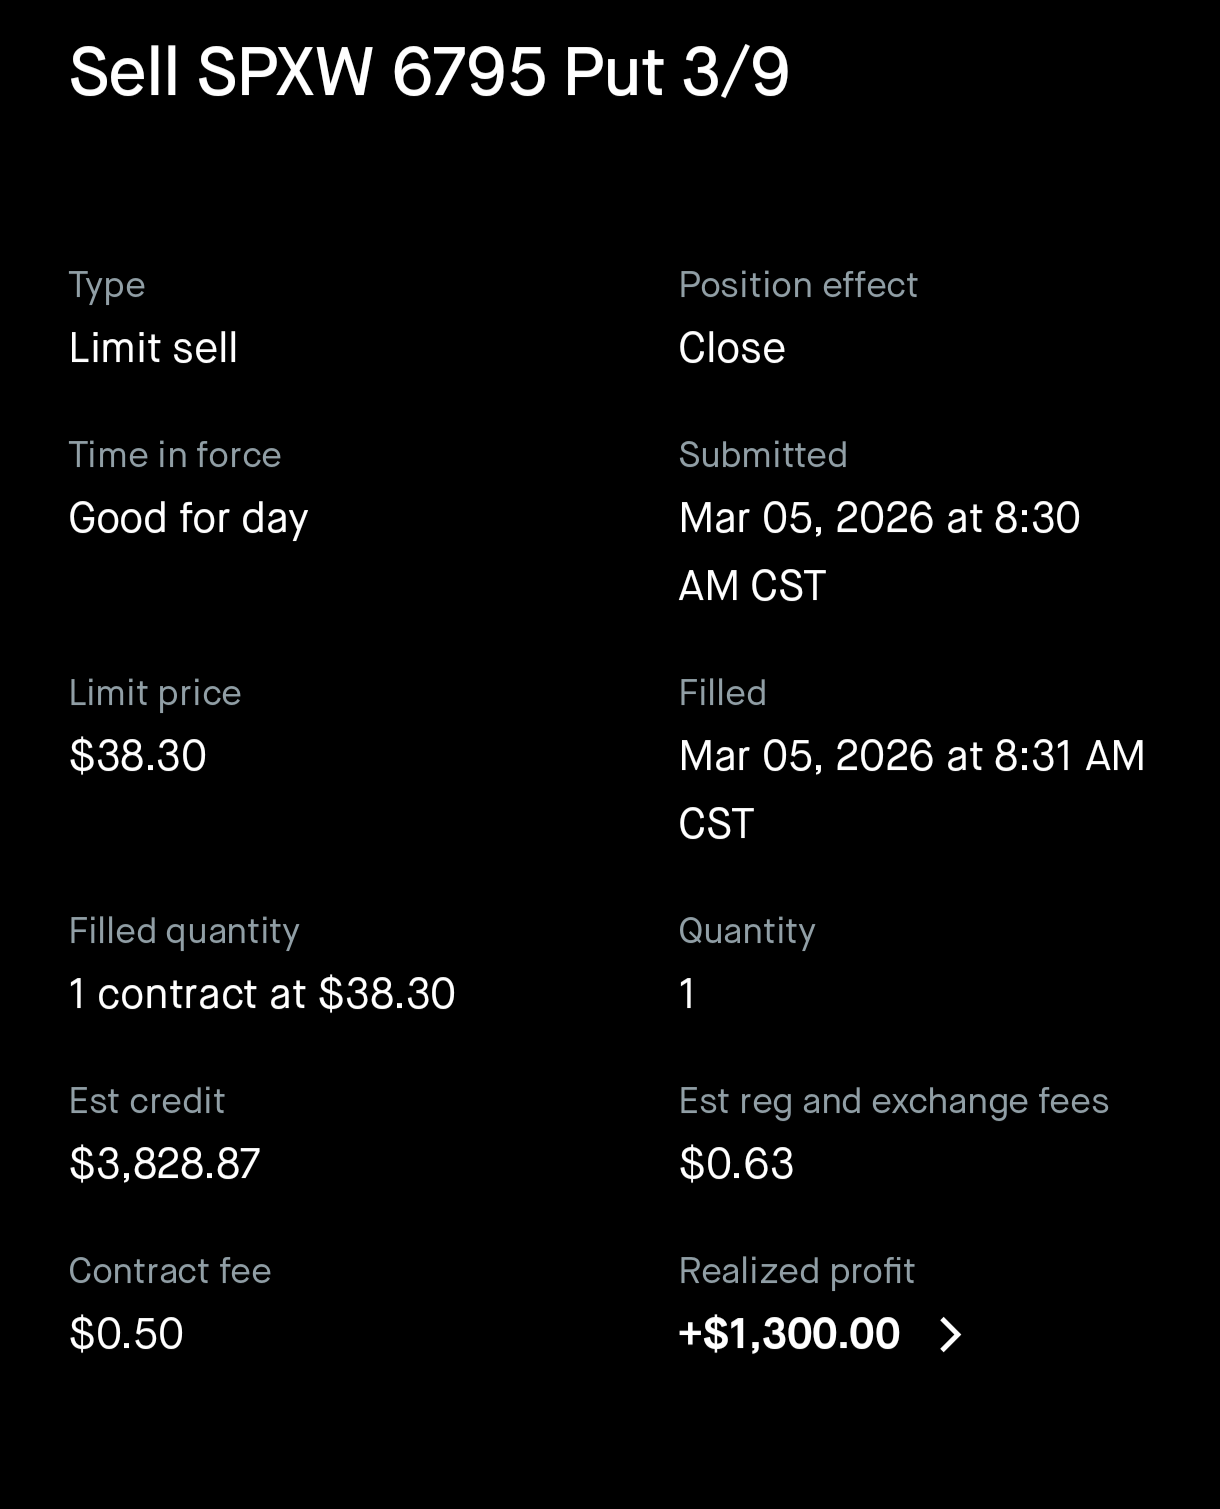
Task: Click the Filled quantity label
Action: coord(184,931)
